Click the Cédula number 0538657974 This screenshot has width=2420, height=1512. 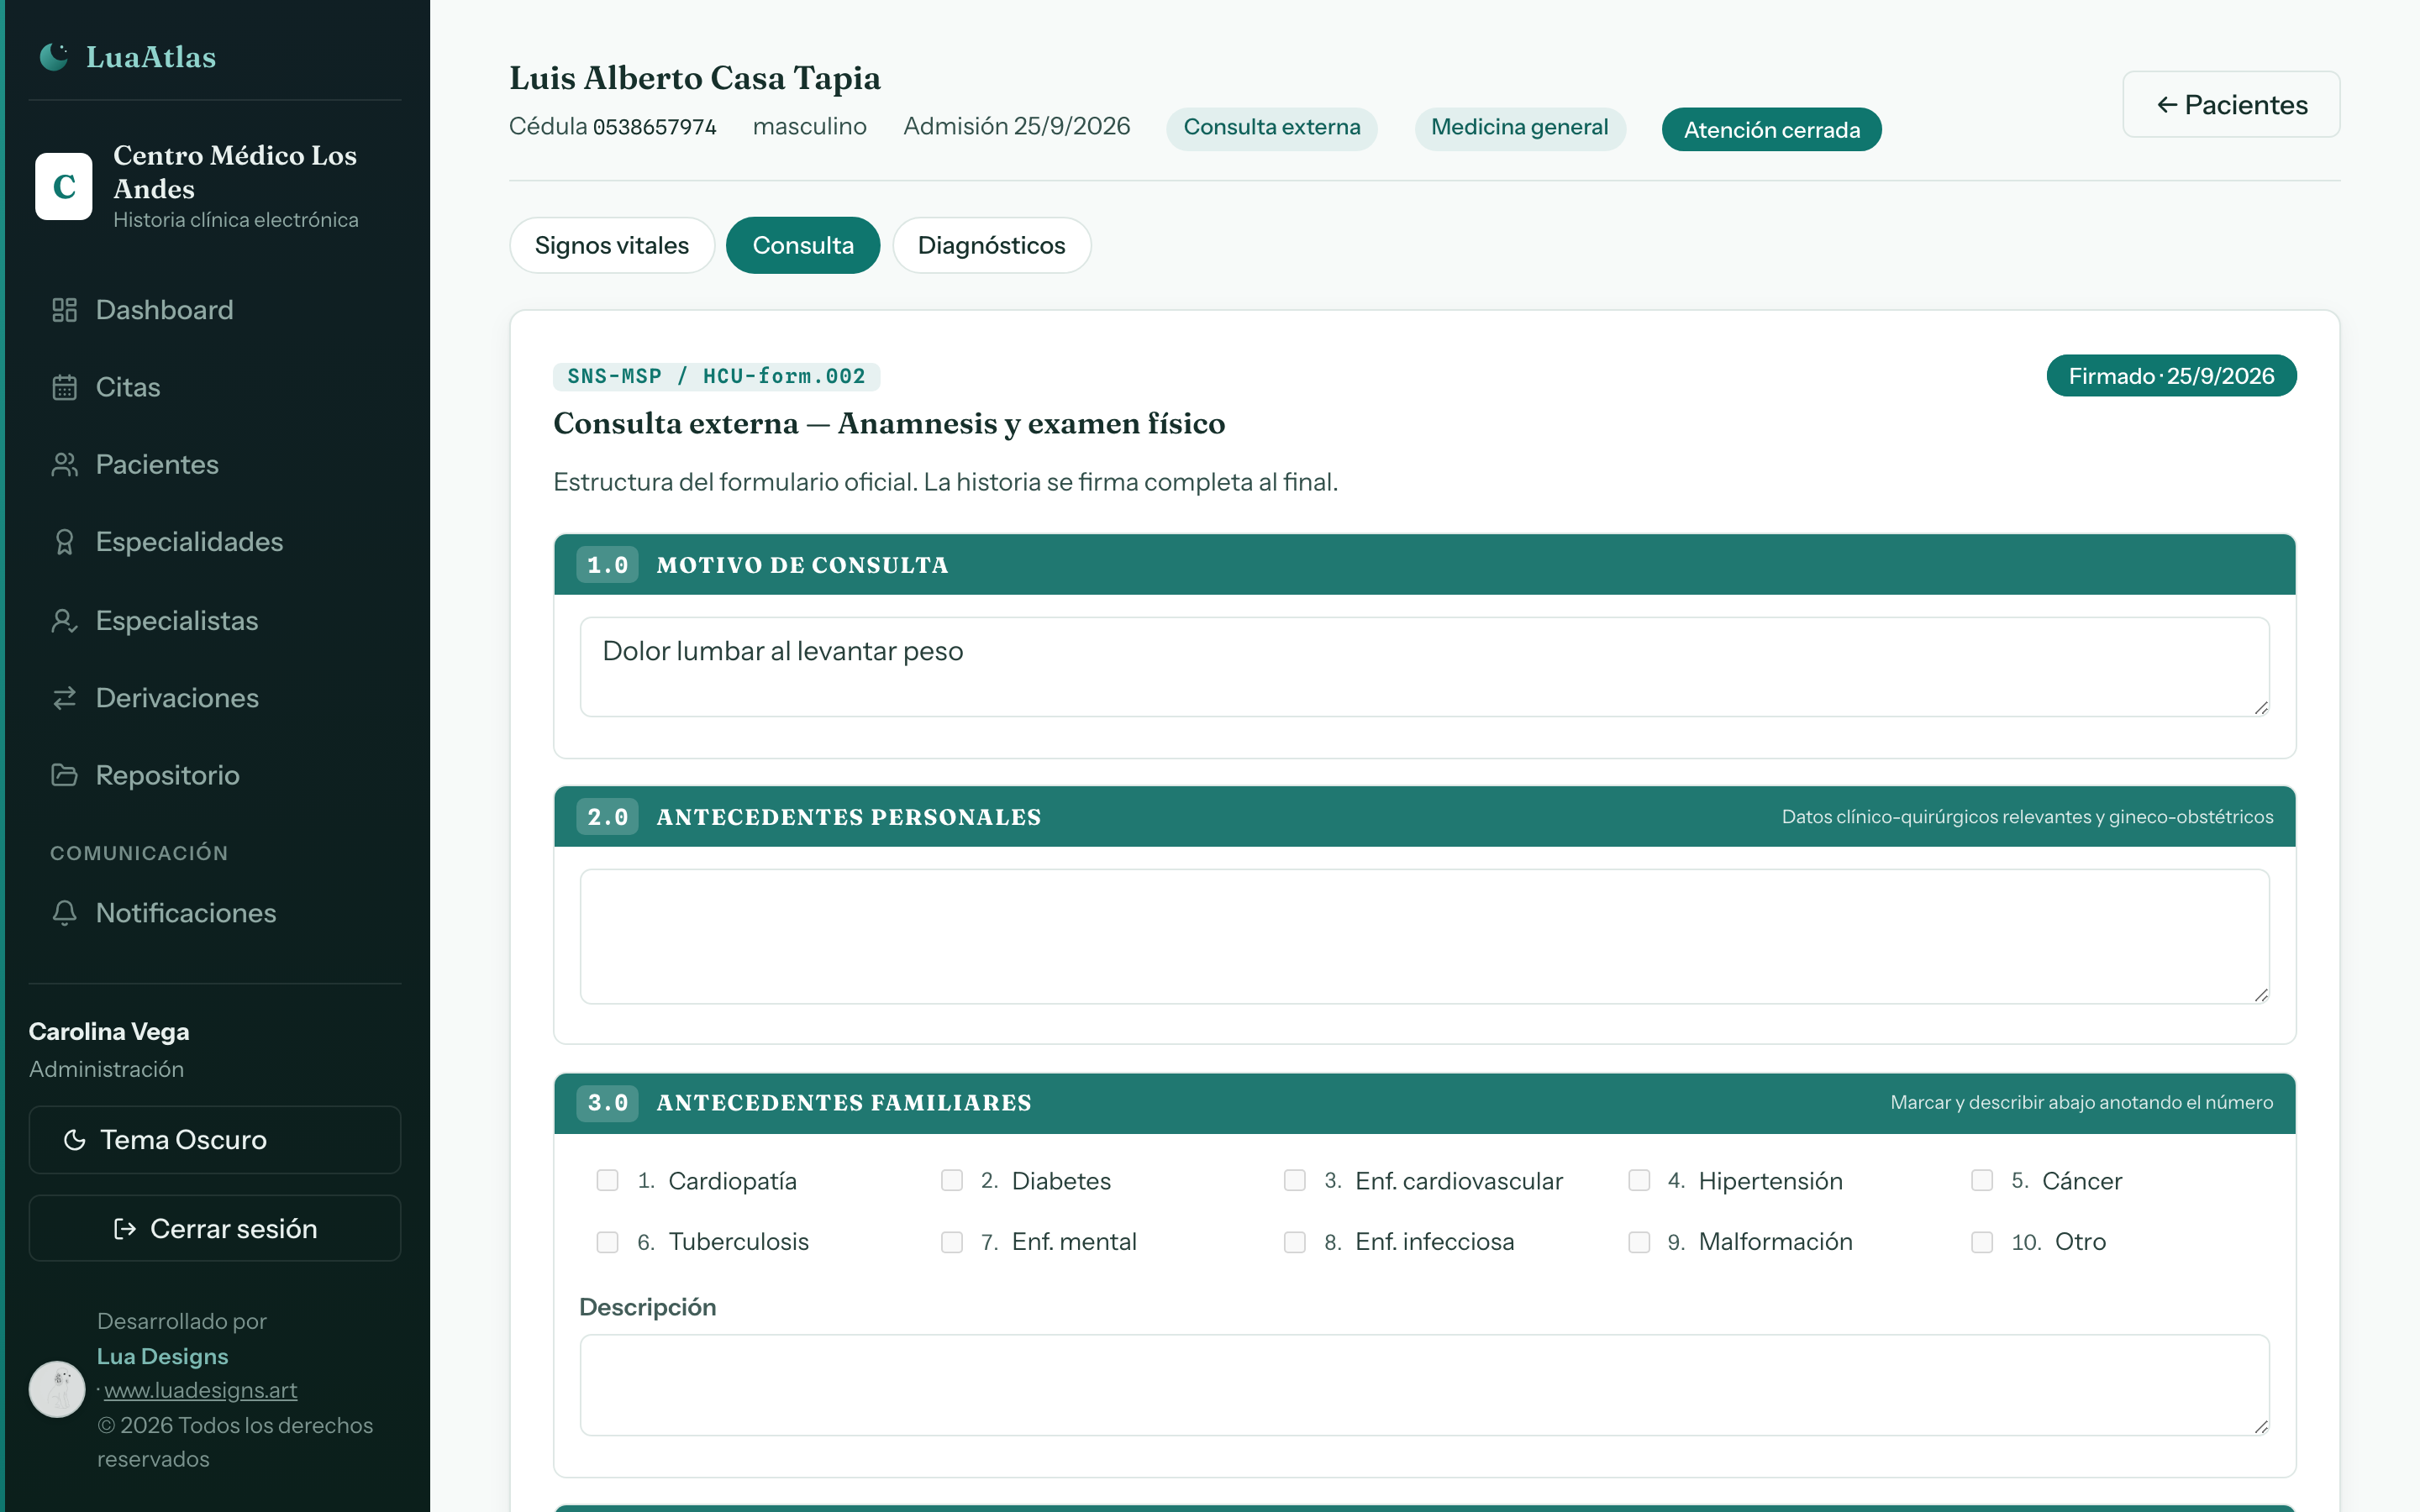[655, 128]
